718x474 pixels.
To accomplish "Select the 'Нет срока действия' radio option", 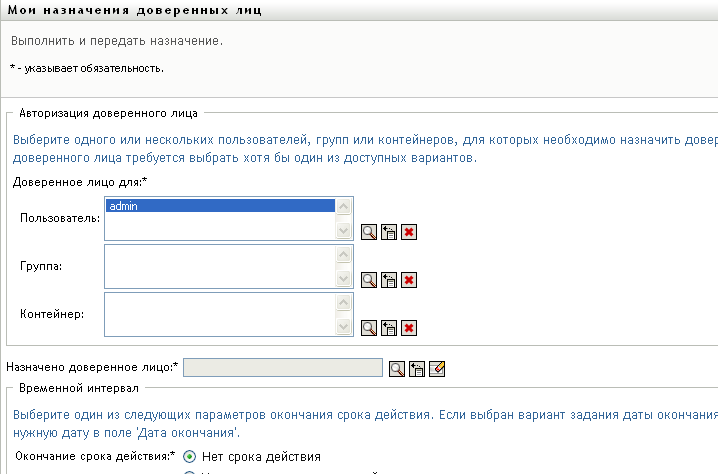I will pyautogui.click(x=189, y=457).
